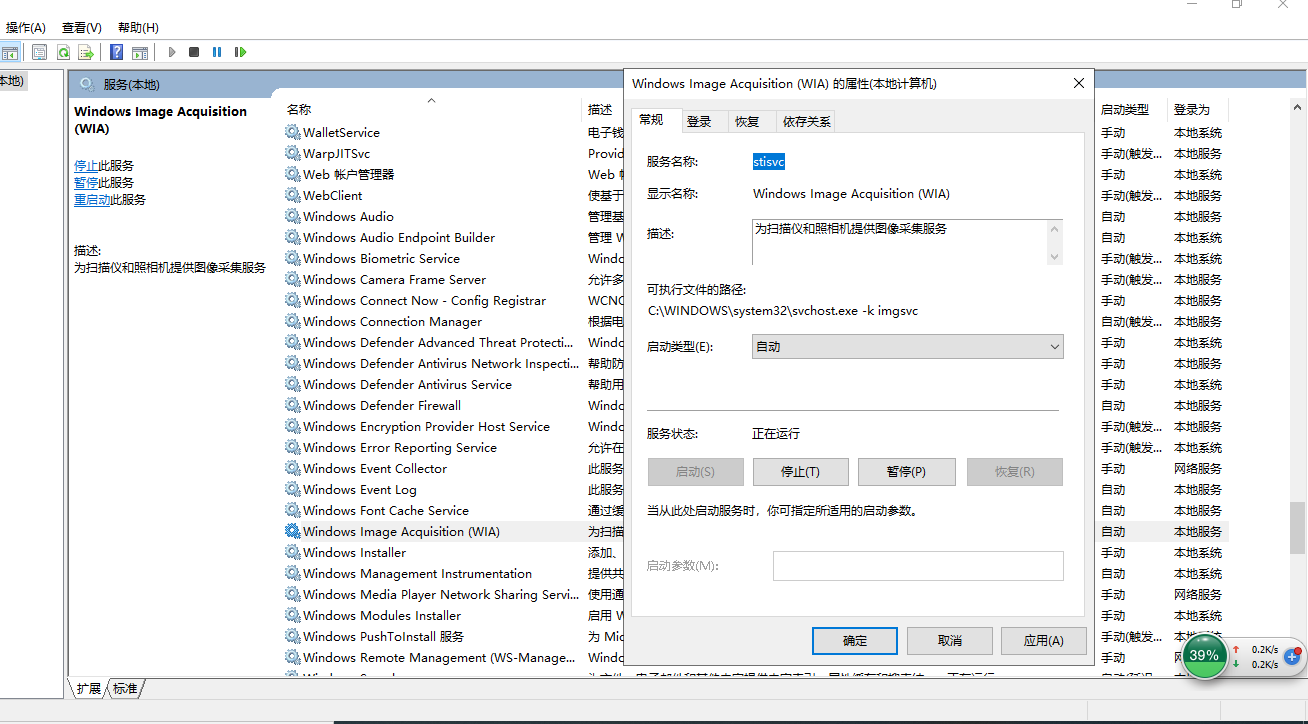
Task: Switch to the 扩展 view tab at bottom
Action: click(89, 688)
